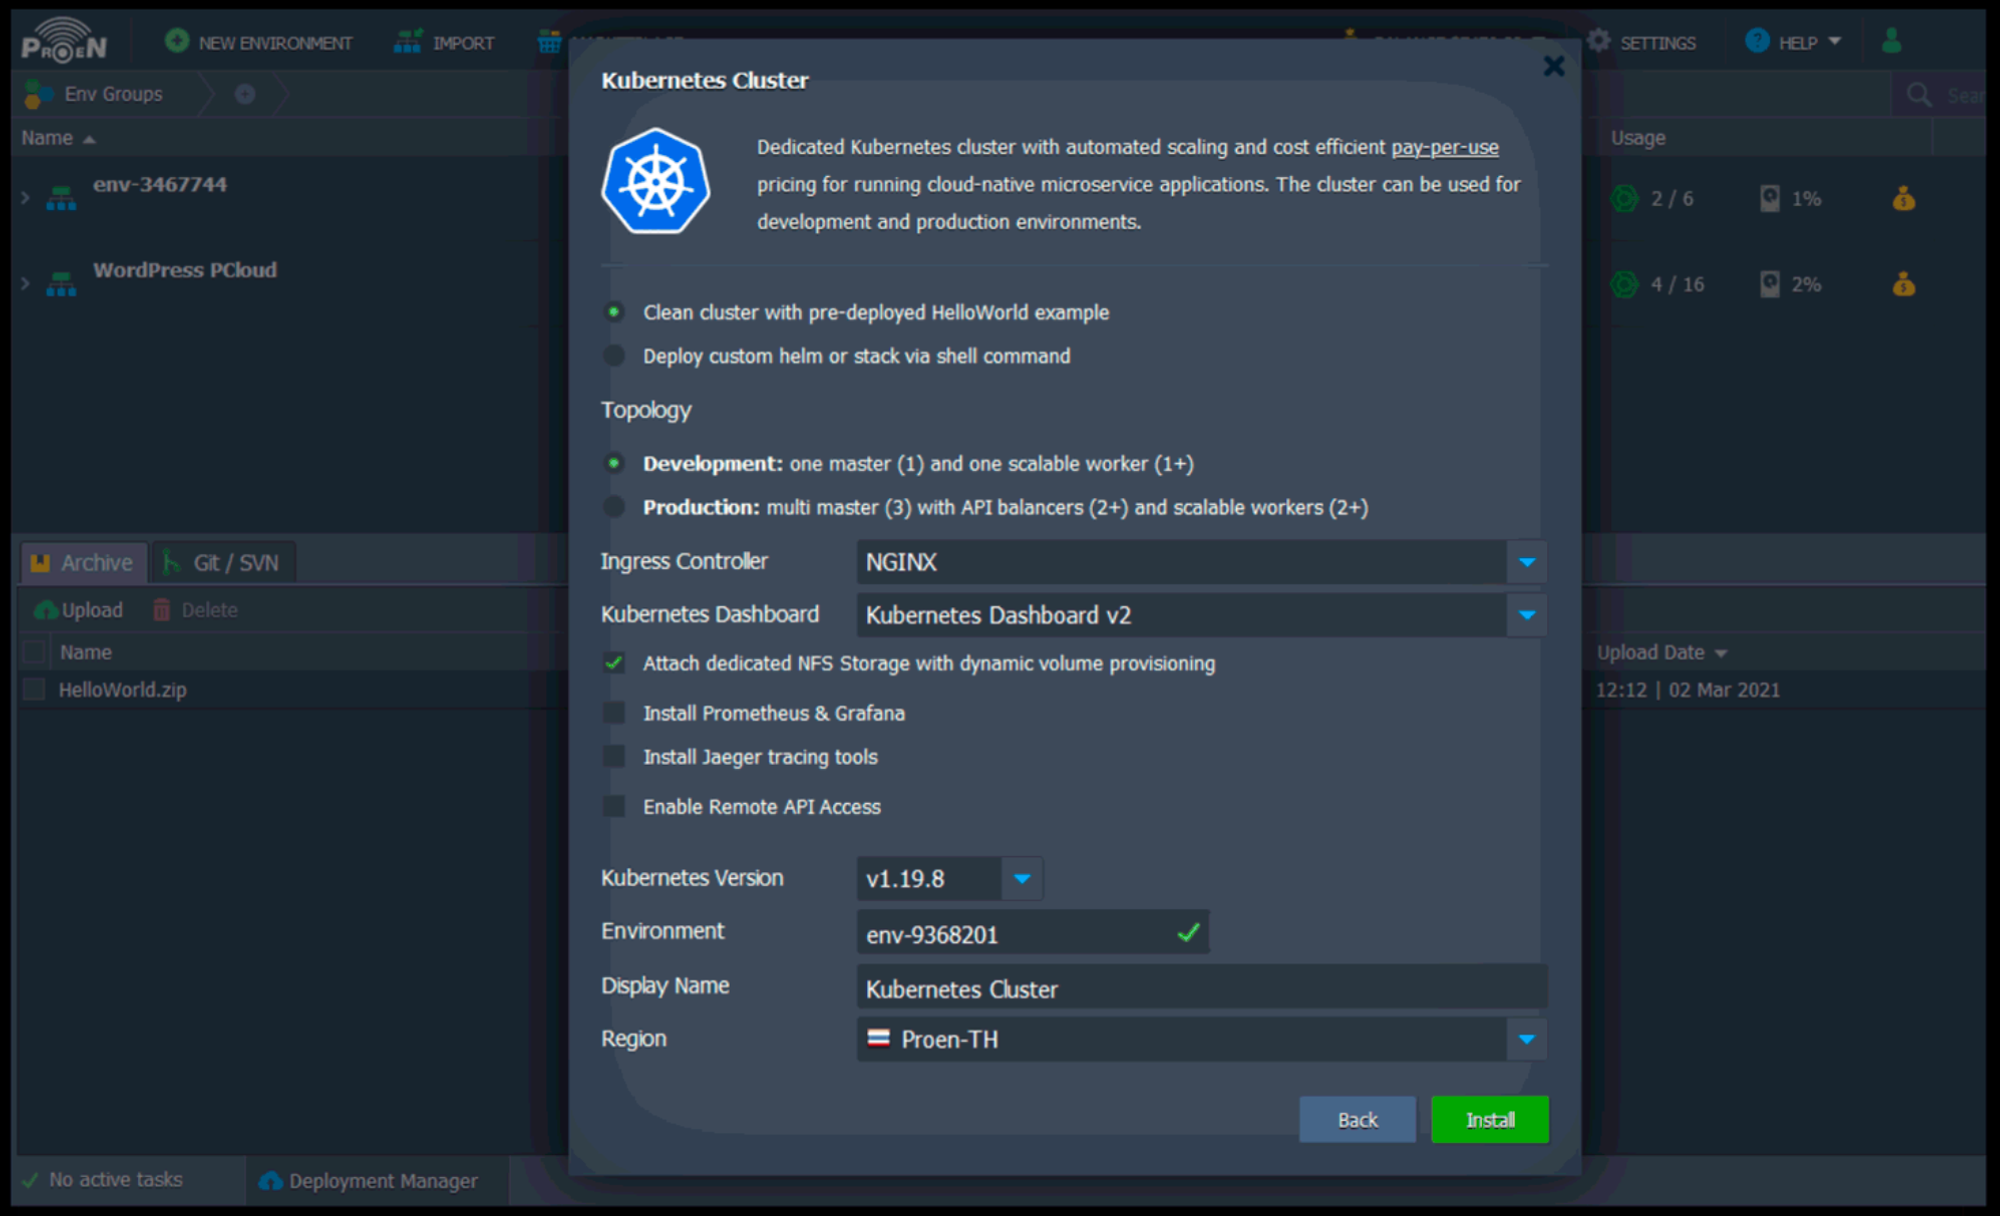Open Kubernetes Dashboard dropdown
This screenshot has width=2000, height=1216.
click(1526, 615)
